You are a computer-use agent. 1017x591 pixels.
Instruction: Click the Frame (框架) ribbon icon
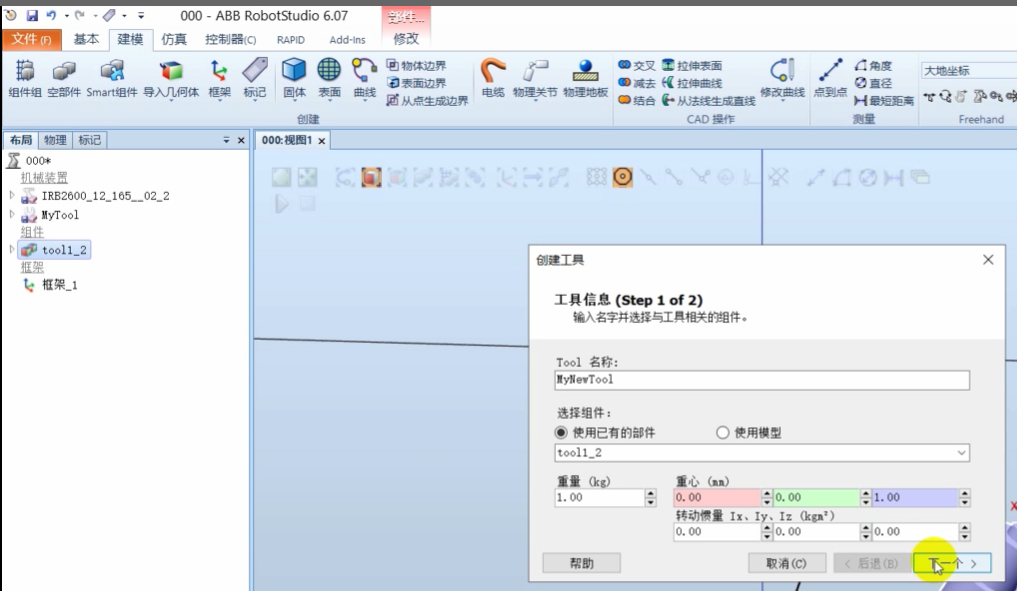click(x=219, y=78)
